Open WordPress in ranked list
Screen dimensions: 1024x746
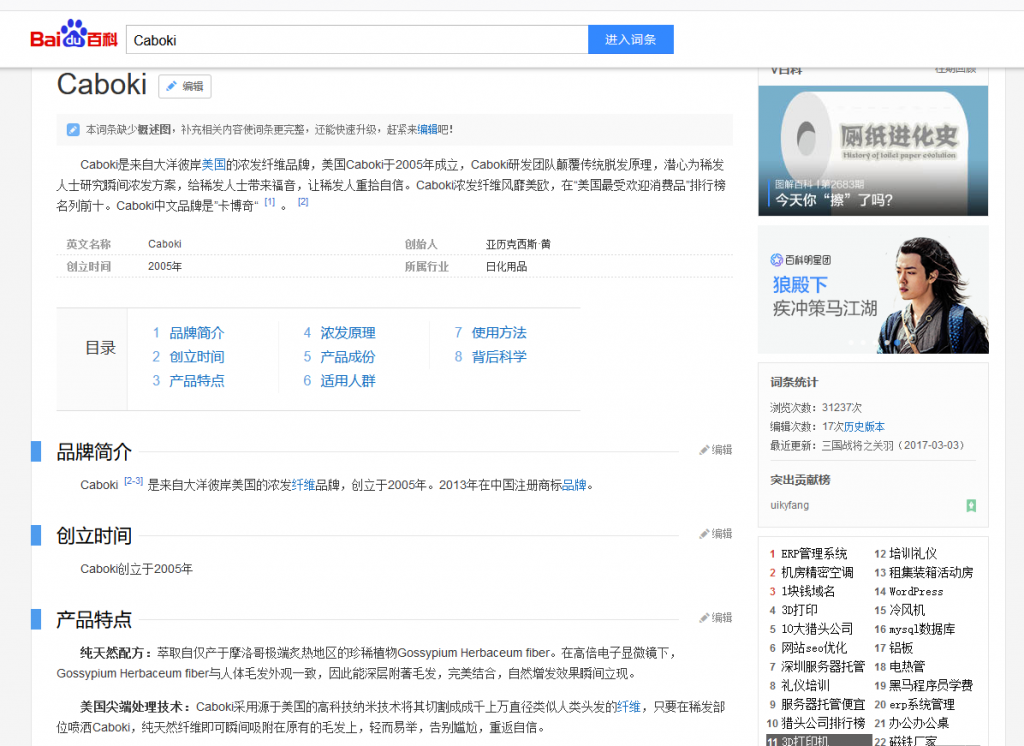(916, 591)
